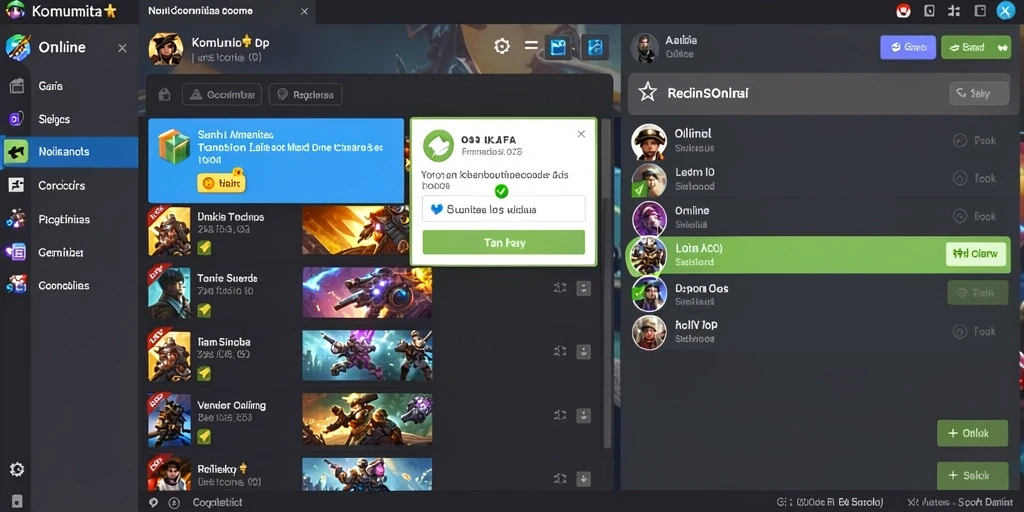
Task: Expand the dropdown arrow on Vender Oniimg row
Action: [583, 415]
